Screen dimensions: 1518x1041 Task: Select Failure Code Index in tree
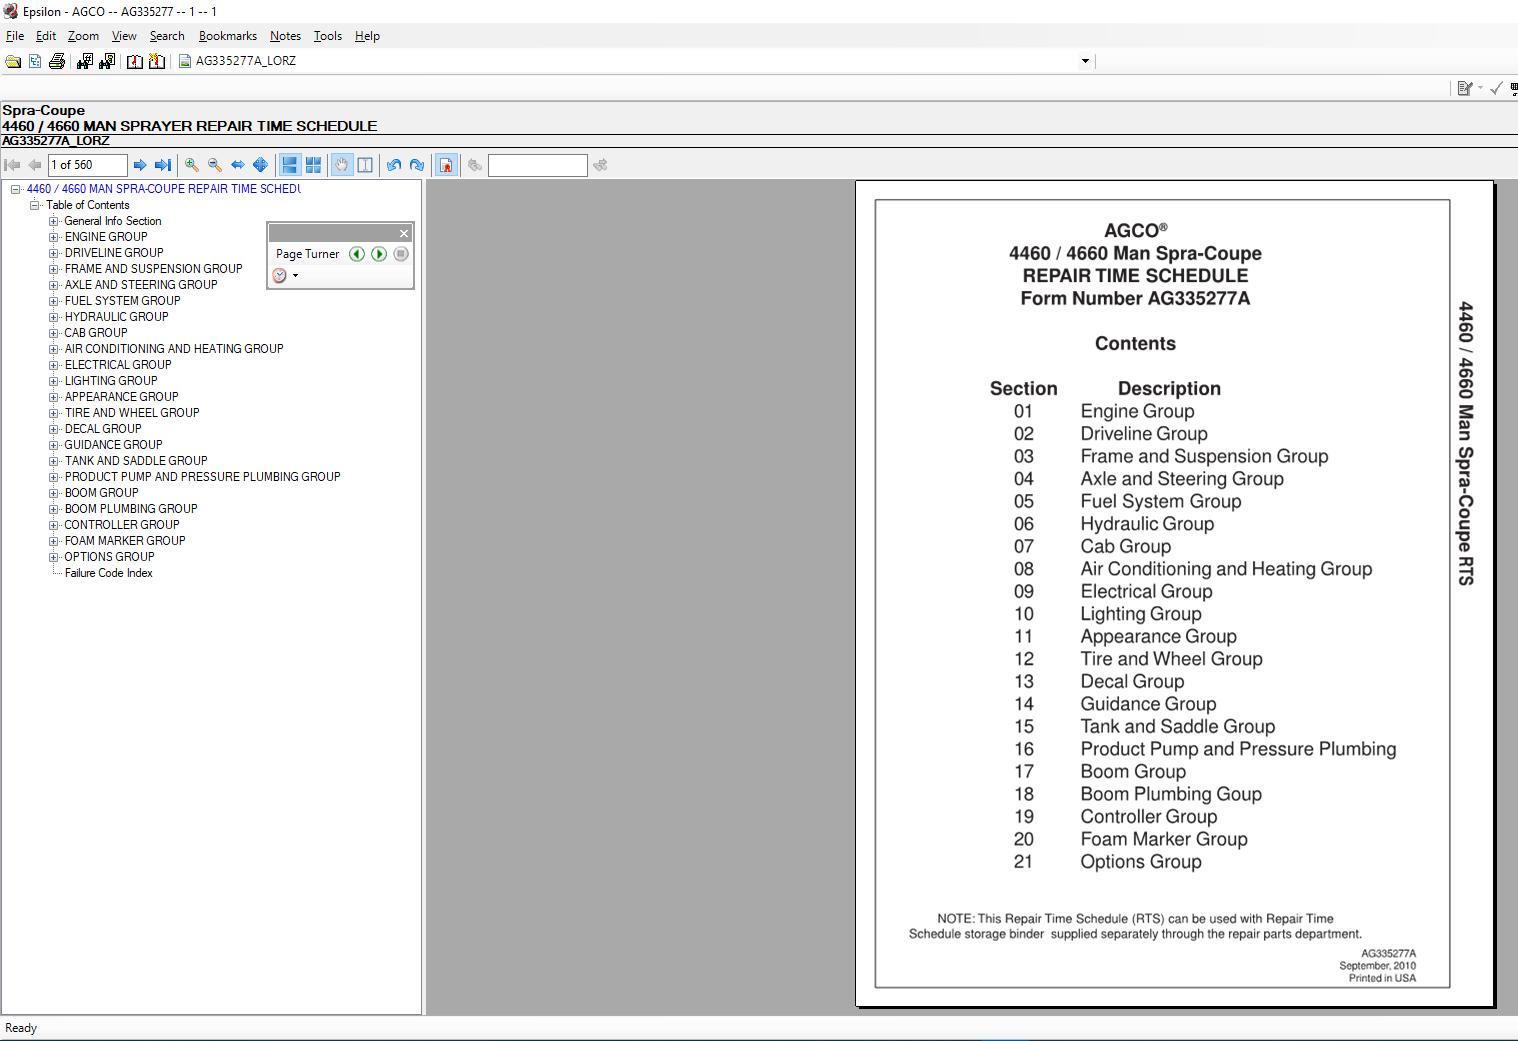[x=109, y=573]
